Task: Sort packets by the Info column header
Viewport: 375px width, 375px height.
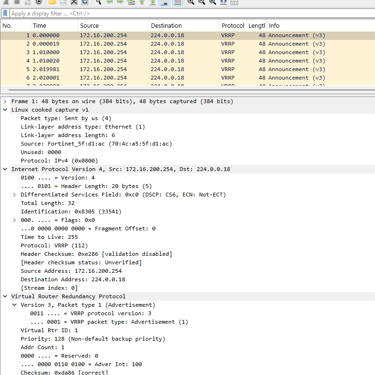Action: [321, 26]
